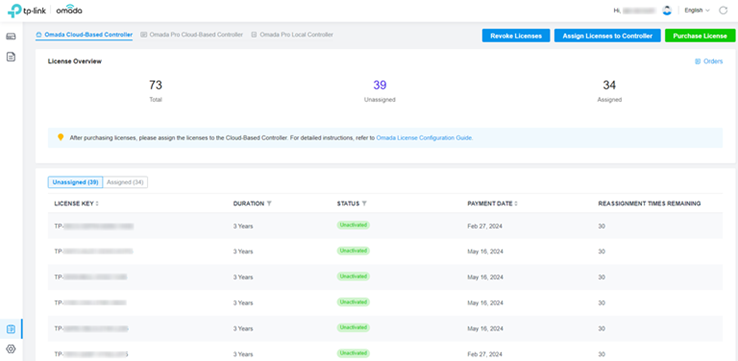This screenshot has width=738, height=361.
Task: Open the user avatar icon
Action: pyautogui.click(x=666, y=10)
